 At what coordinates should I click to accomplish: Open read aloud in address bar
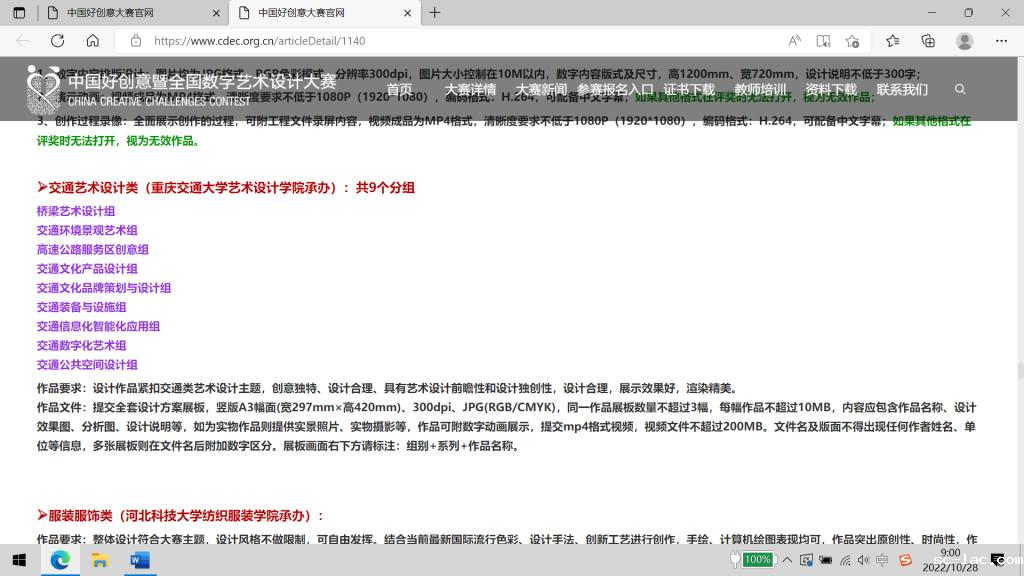[x=794, y=41]
